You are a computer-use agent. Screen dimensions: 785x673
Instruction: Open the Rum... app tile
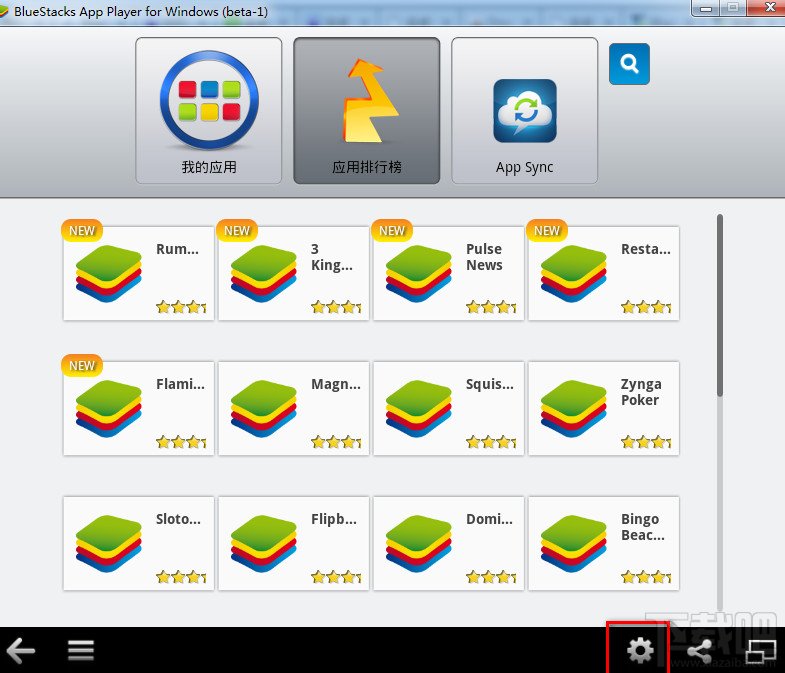138,273
